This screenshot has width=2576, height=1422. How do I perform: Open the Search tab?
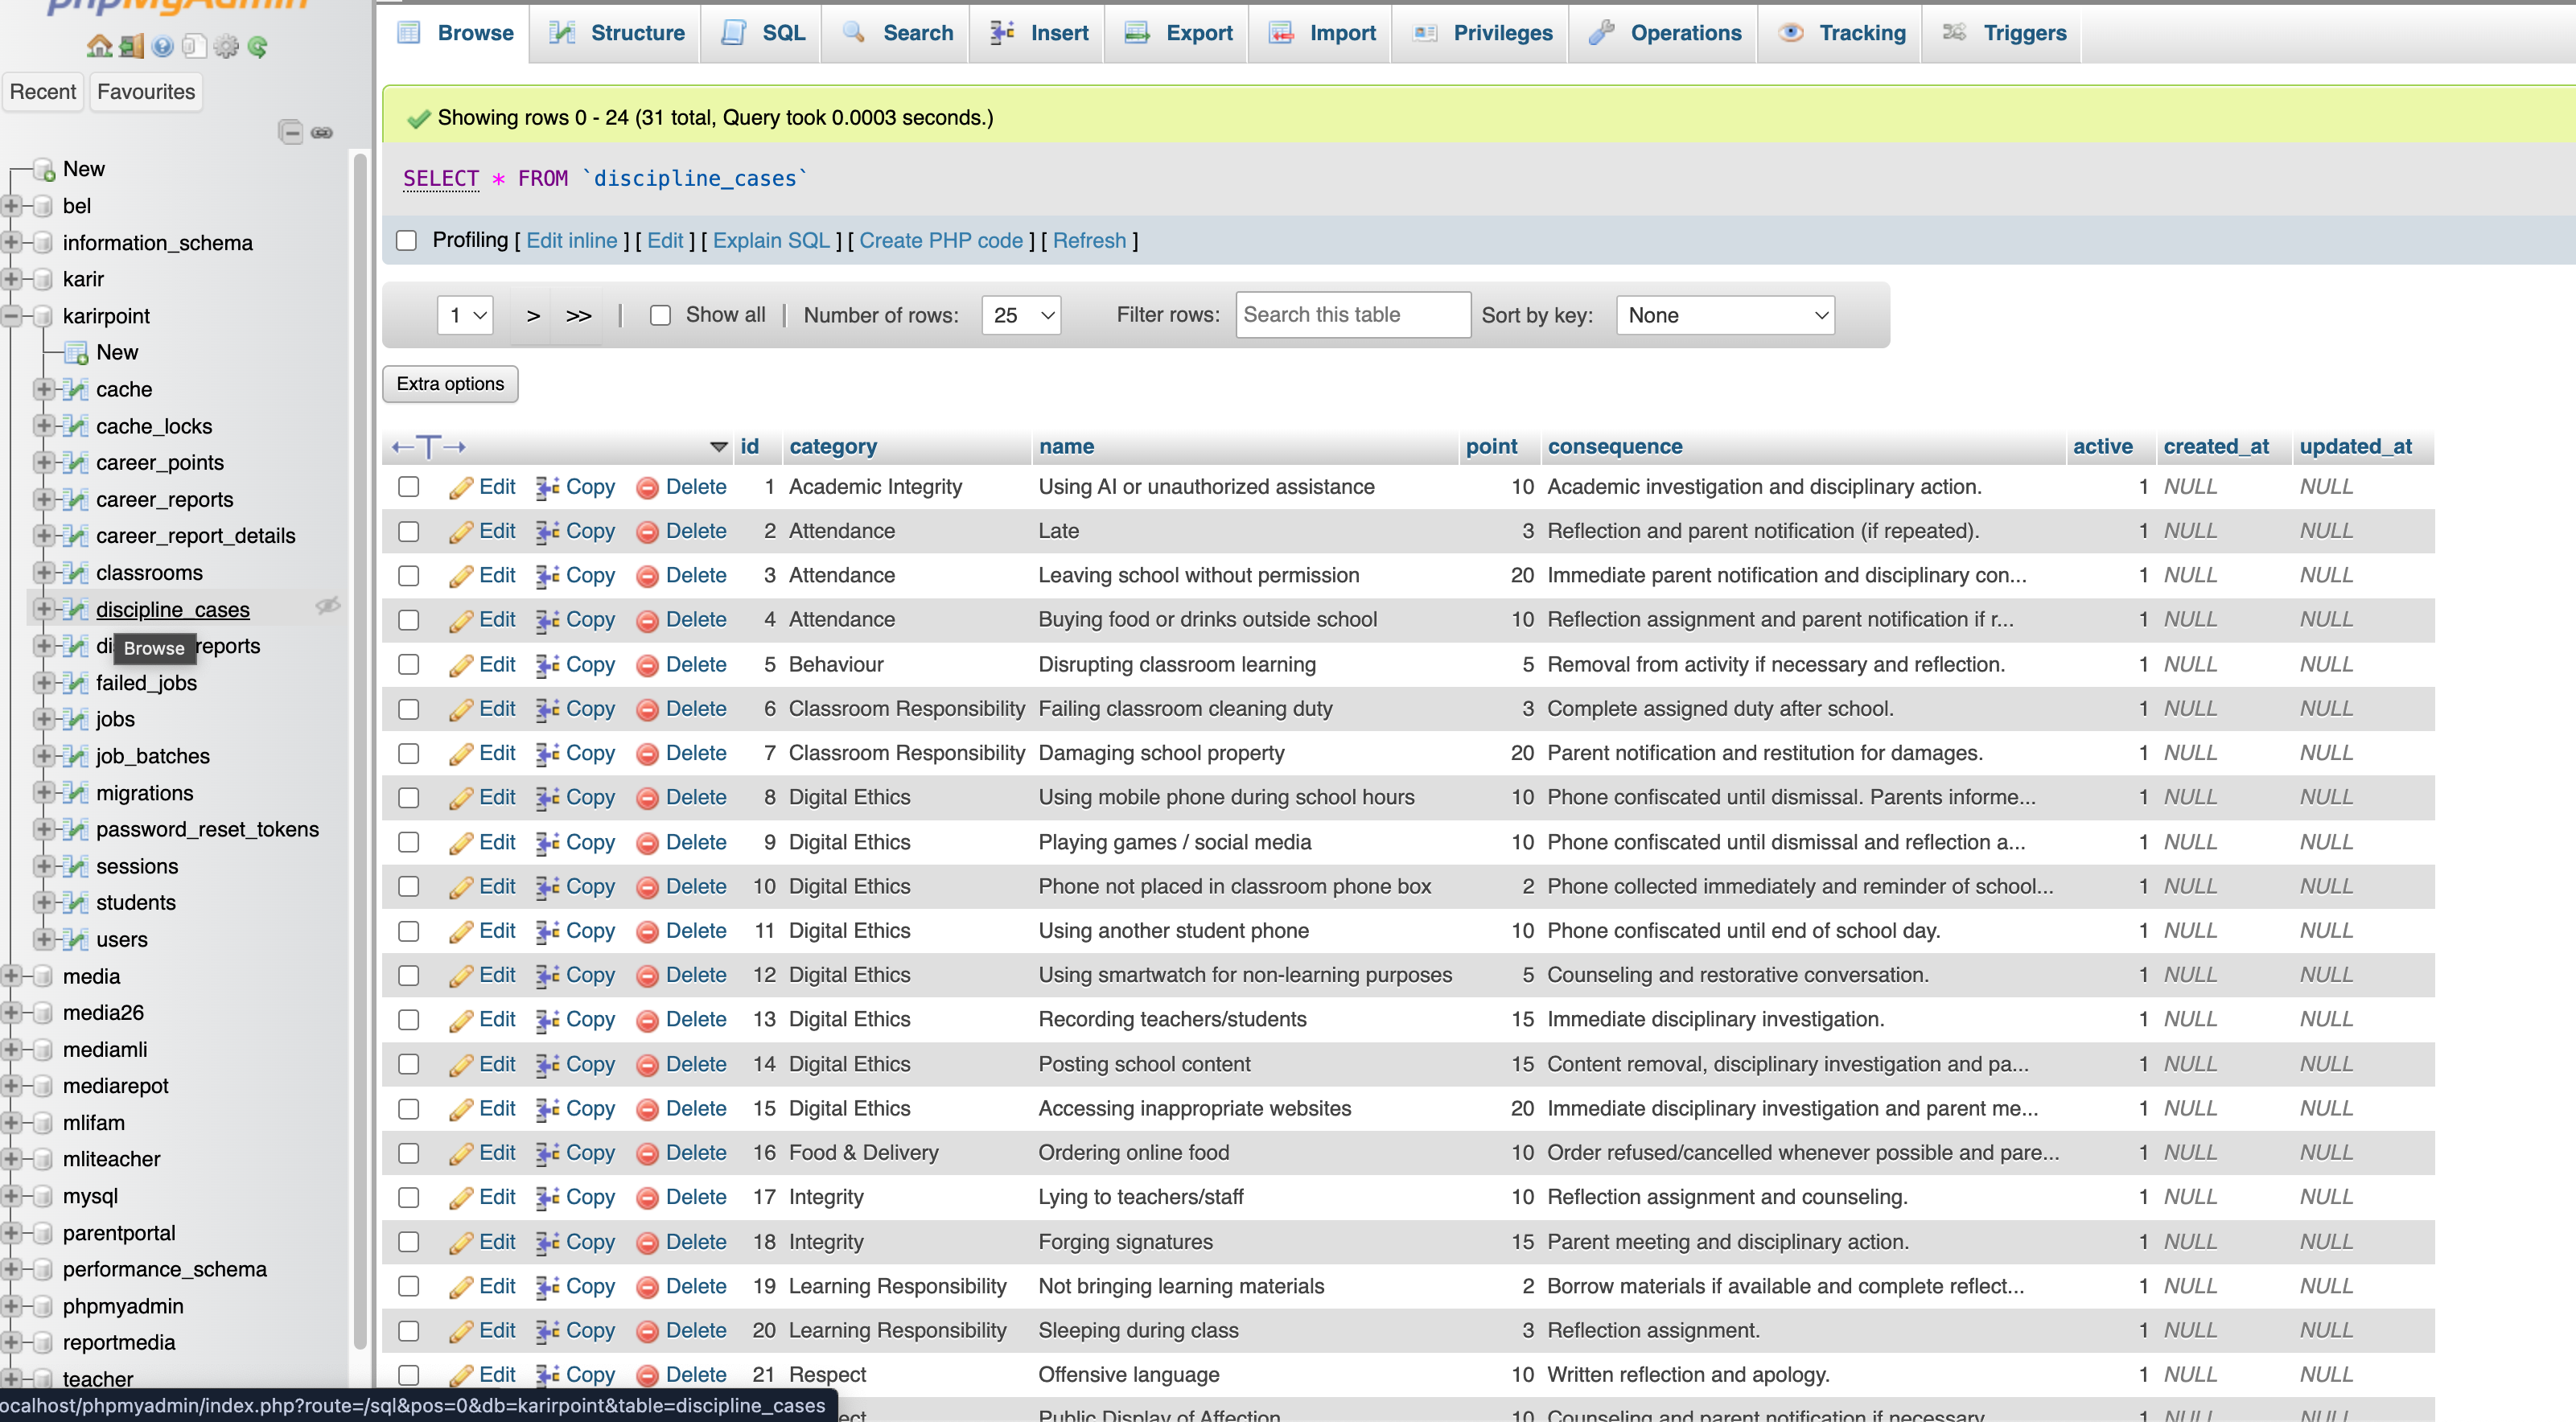point(896,33)
